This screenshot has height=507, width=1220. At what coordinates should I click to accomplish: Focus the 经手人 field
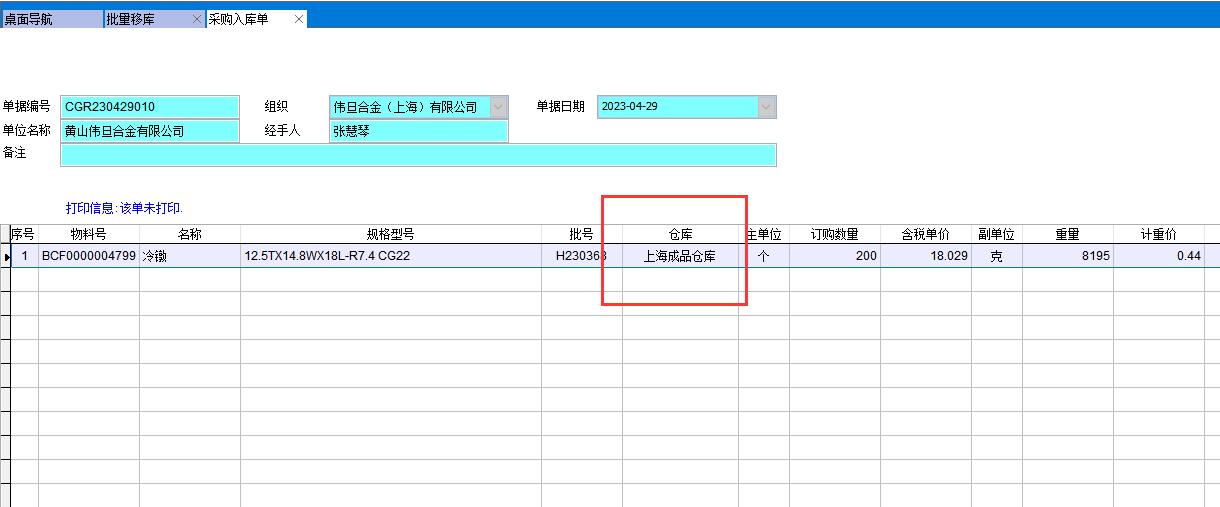click(418, 131)
